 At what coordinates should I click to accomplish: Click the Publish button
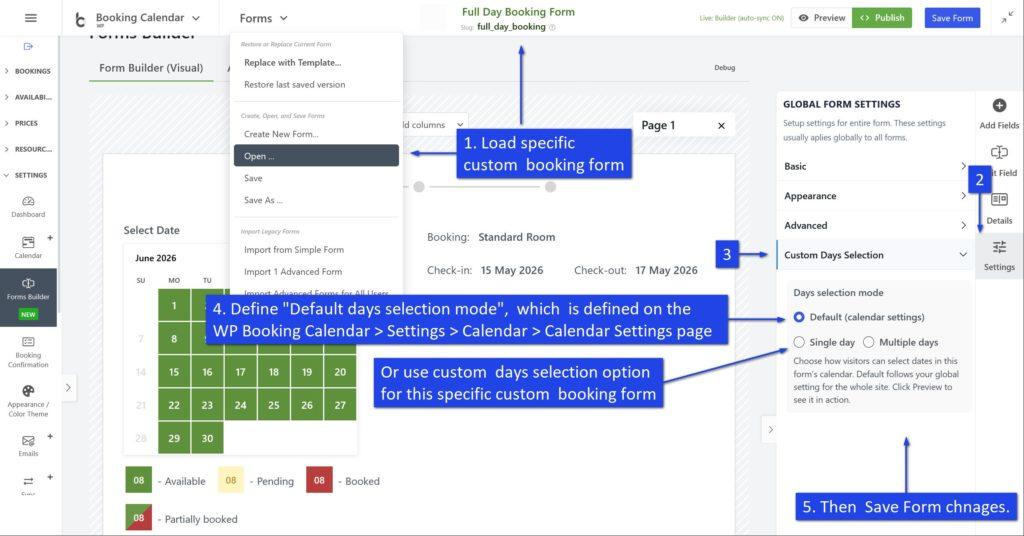[882, 18]
